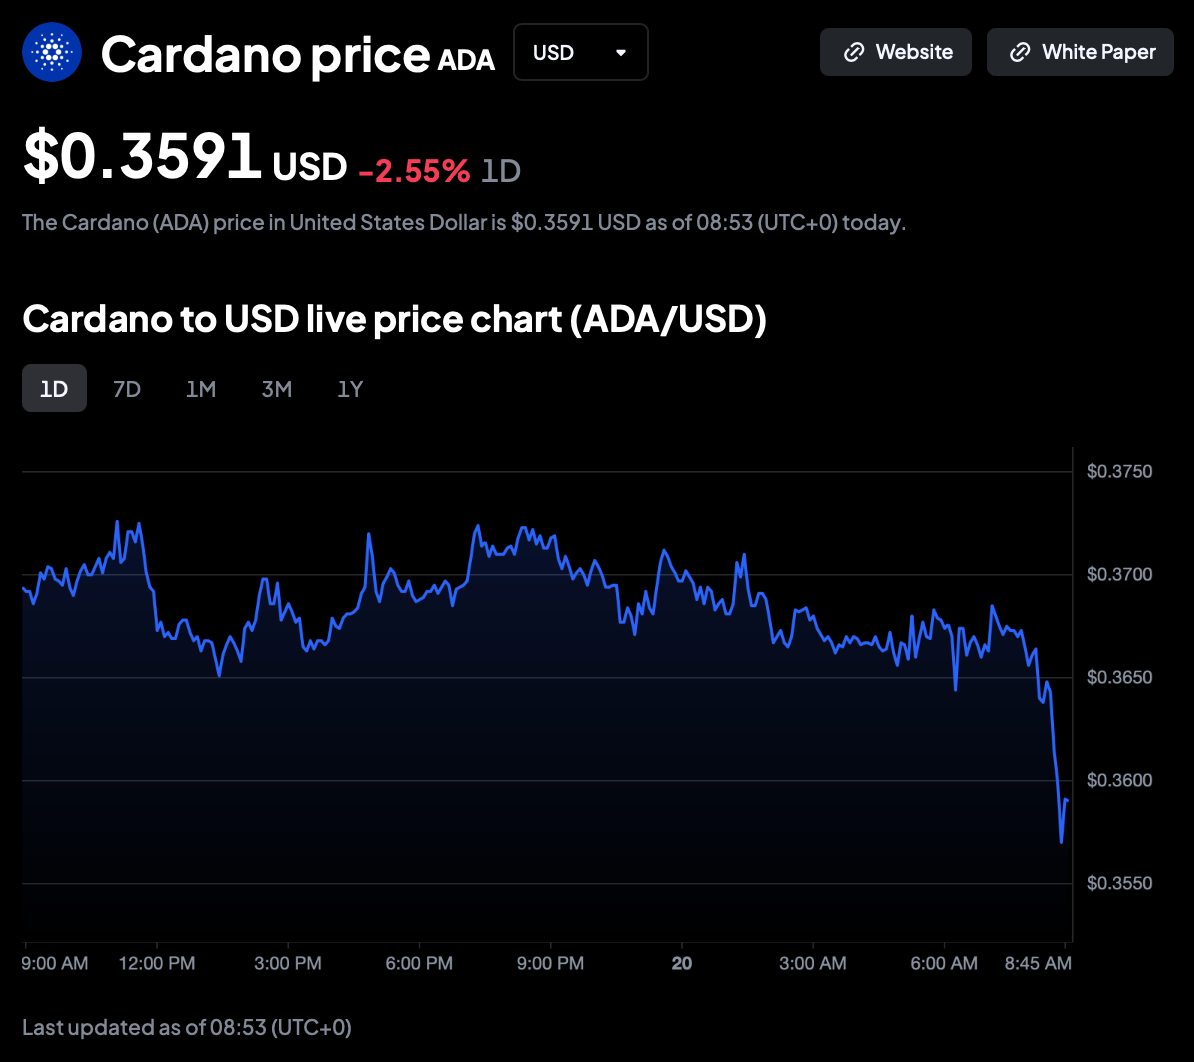This screenshot has height=1062, width=1194.
Task: Open the USD currency selector text
Action: 553,52
